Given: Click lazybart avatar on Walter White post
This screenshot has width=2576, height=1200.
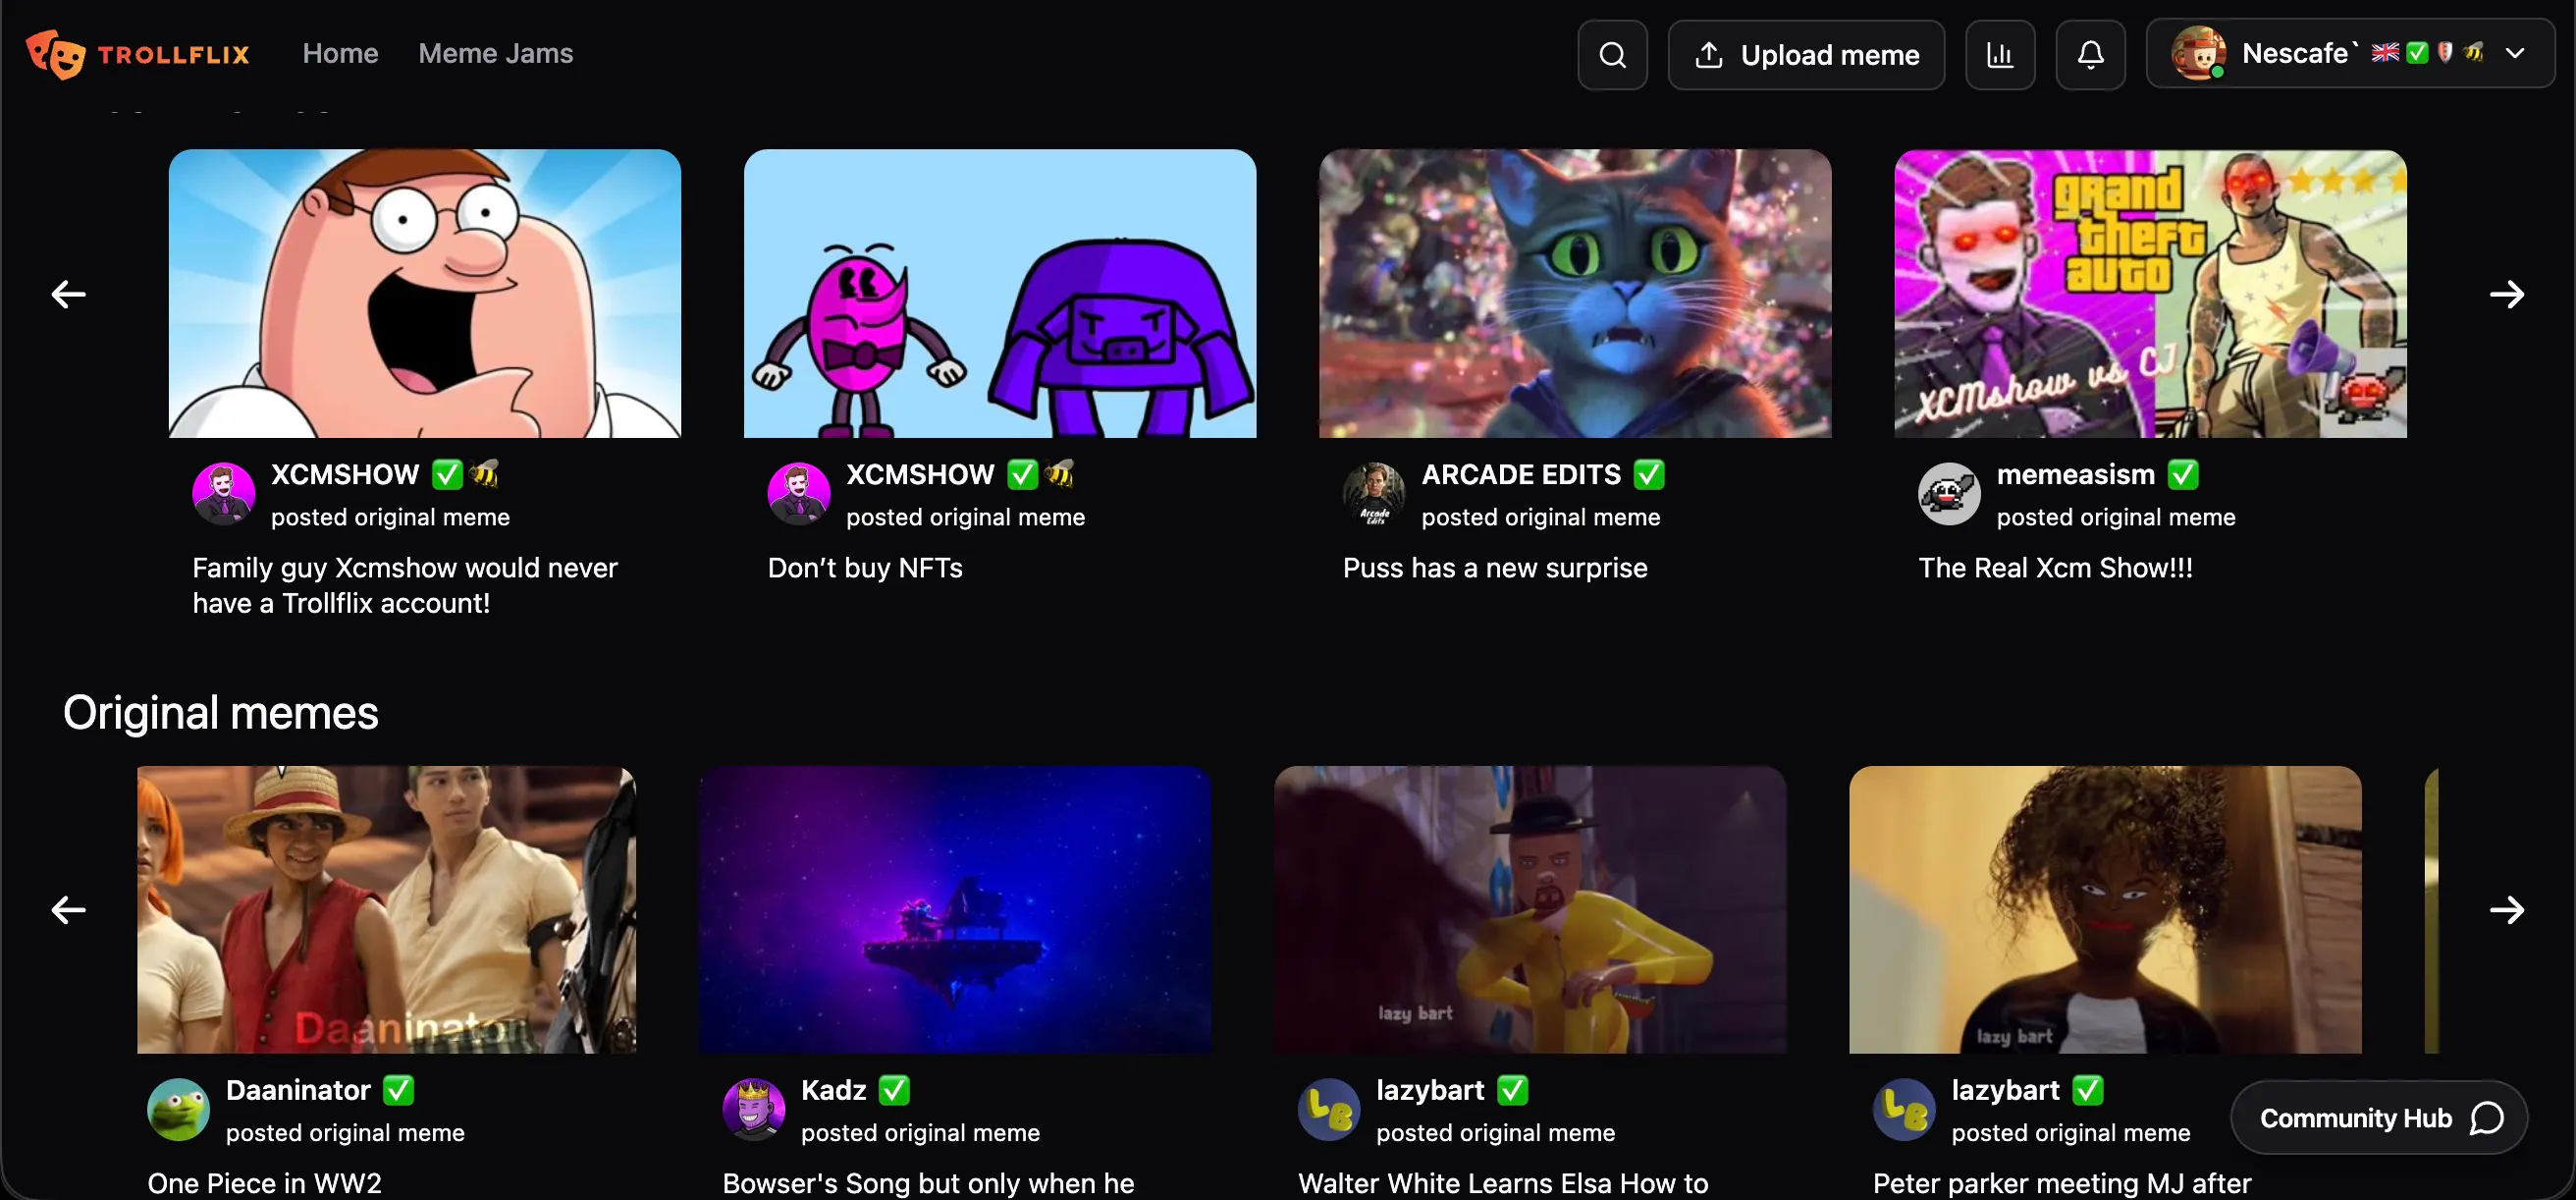Looking at the screenshot, I should tap(1328, 1109).
